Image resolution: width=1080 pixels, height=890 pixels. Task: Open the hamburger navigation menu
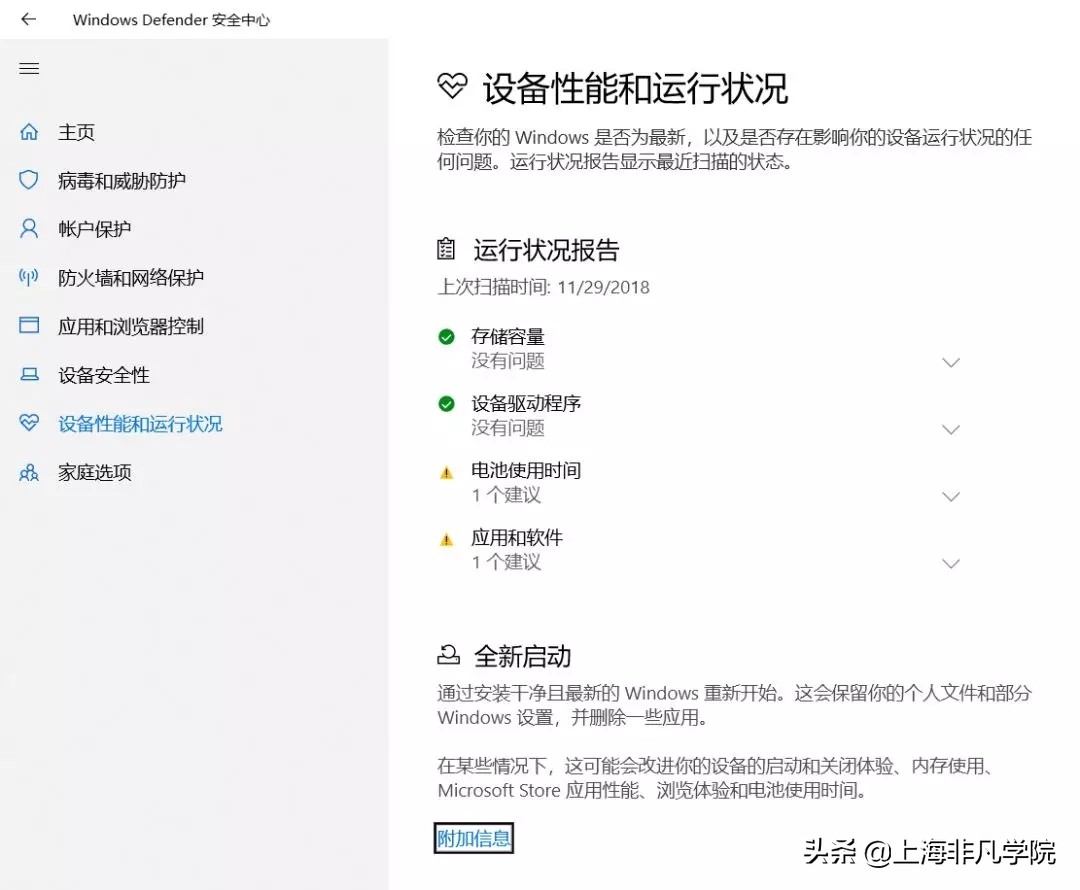[x=29, y=68]
